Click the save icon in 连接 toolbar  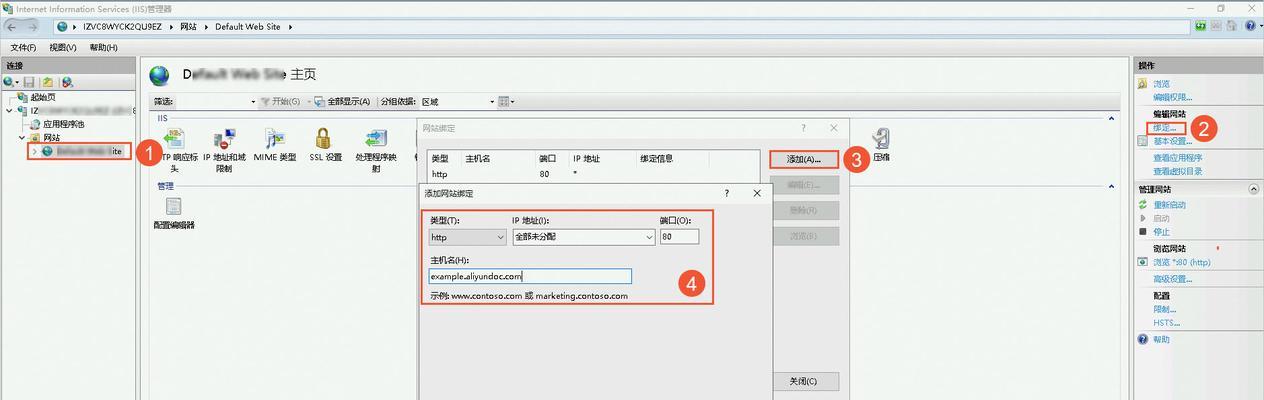[x=30, y=82]
